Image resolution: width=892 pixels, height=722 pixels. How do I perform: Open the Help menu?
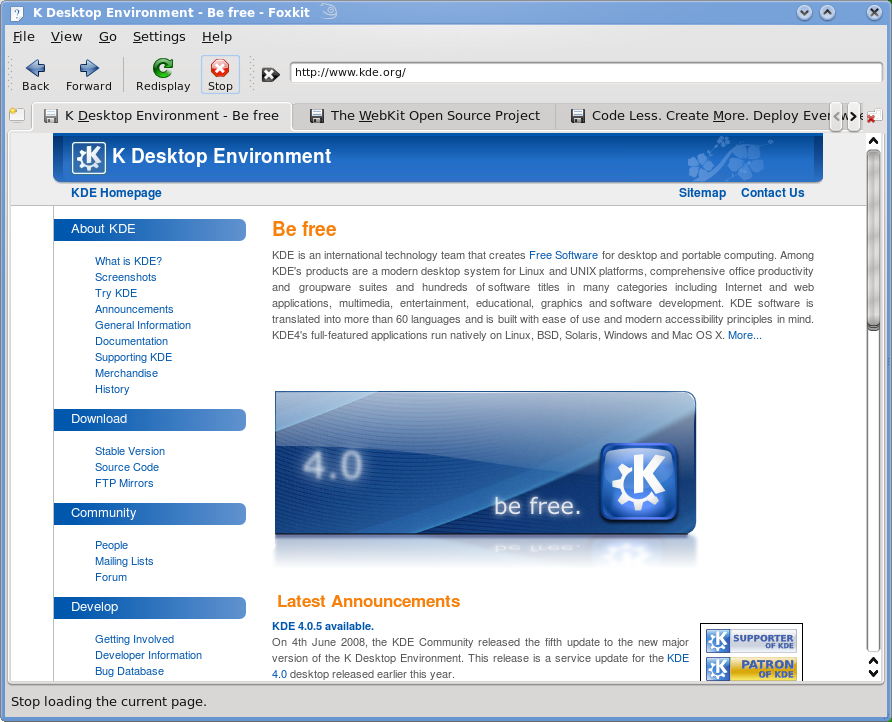(x=217, y=37)
